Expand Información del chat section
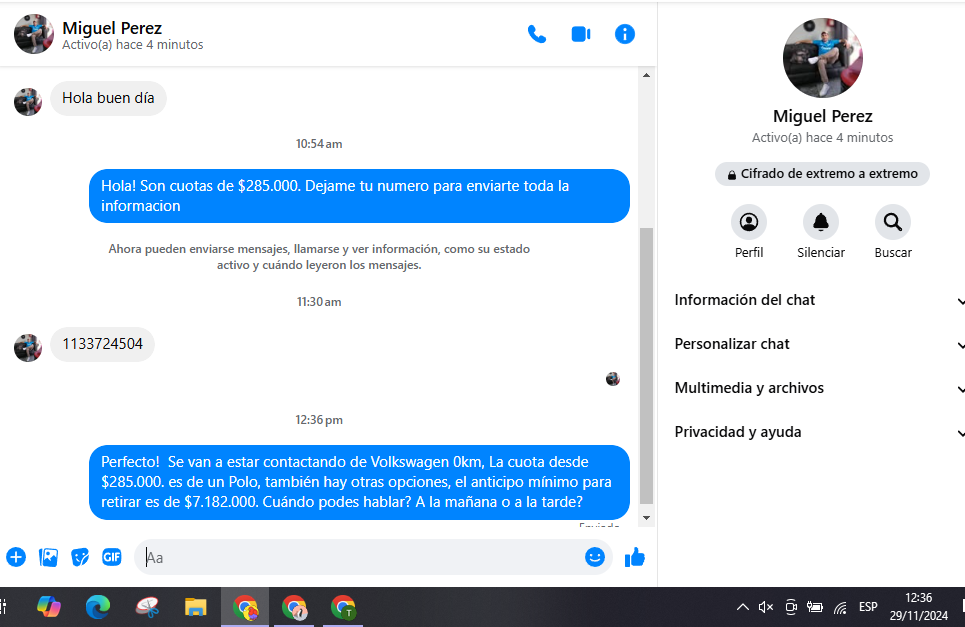The height and width of the screenshot is (627, 965). (819, 300)
